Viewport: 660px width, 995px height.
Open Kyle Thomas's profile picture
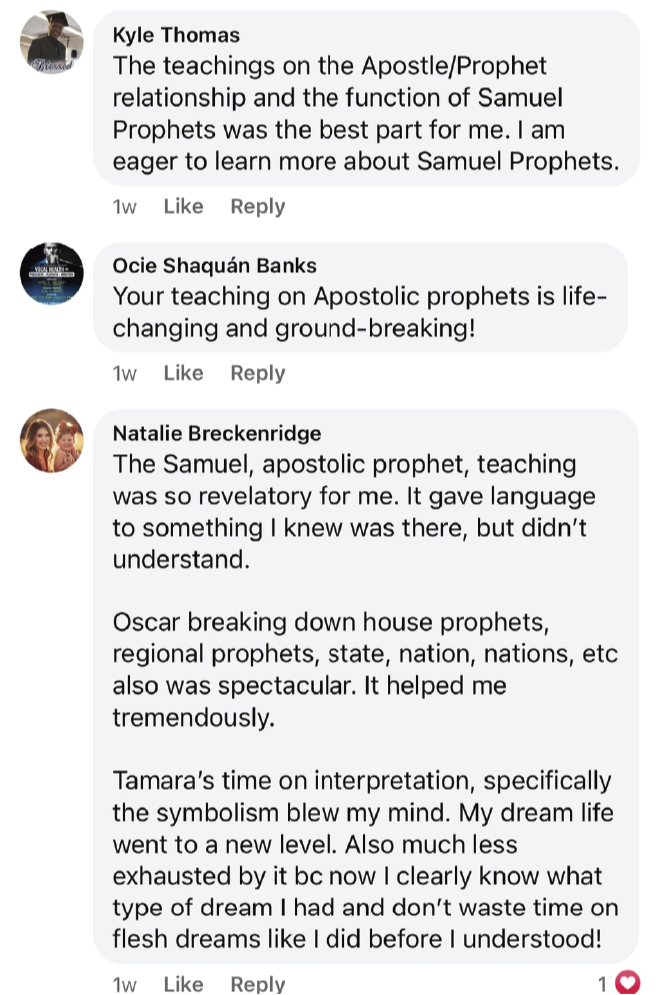52,43
